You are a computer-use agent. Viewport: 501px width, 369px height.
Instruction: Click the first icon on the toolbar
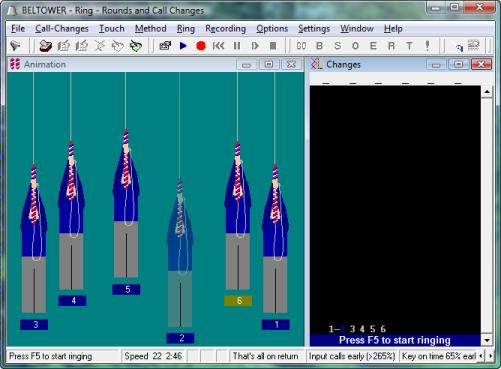15,46
